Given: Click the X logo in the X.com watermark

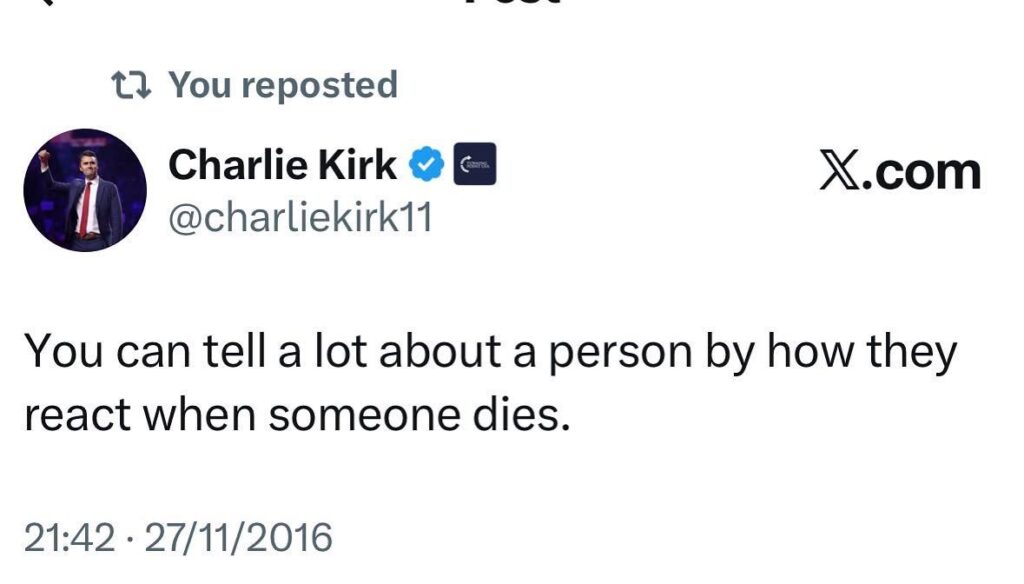Looking at the screenshot, I should click(840, 172).
